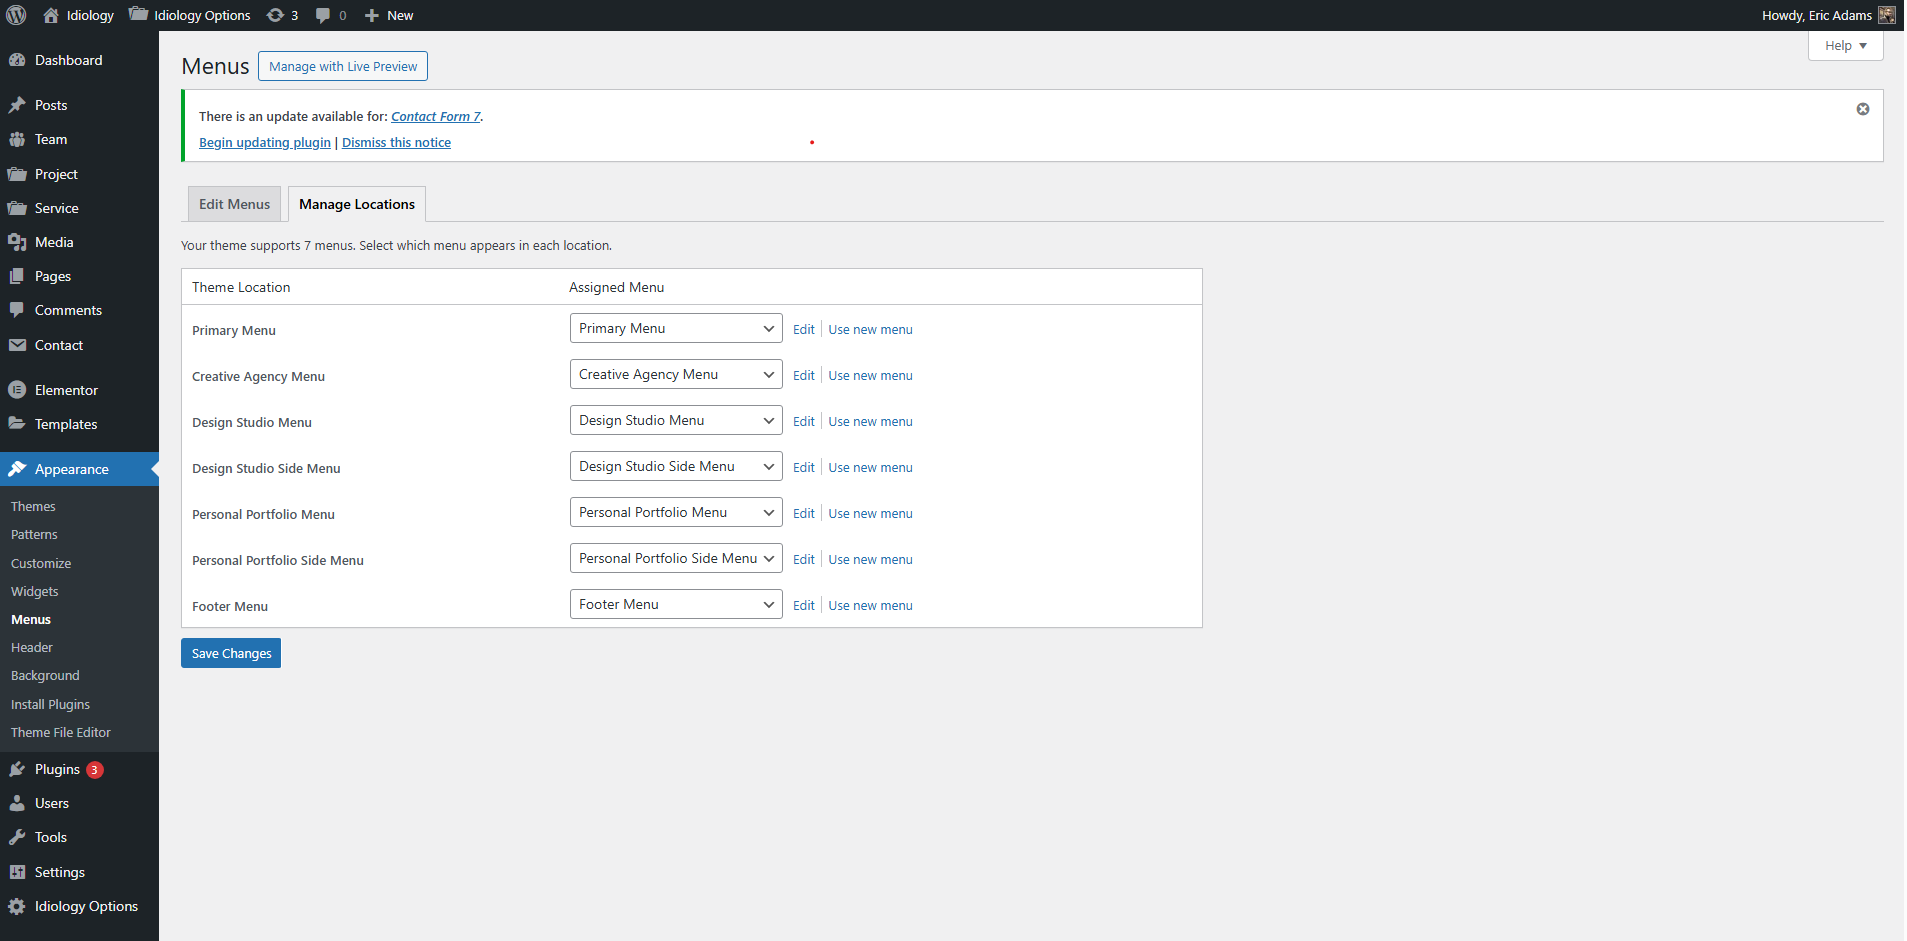Viewport: 1907px width, 941px height.
Task: Open Widgets under Appearance submenu
Action: coord(35,592)
